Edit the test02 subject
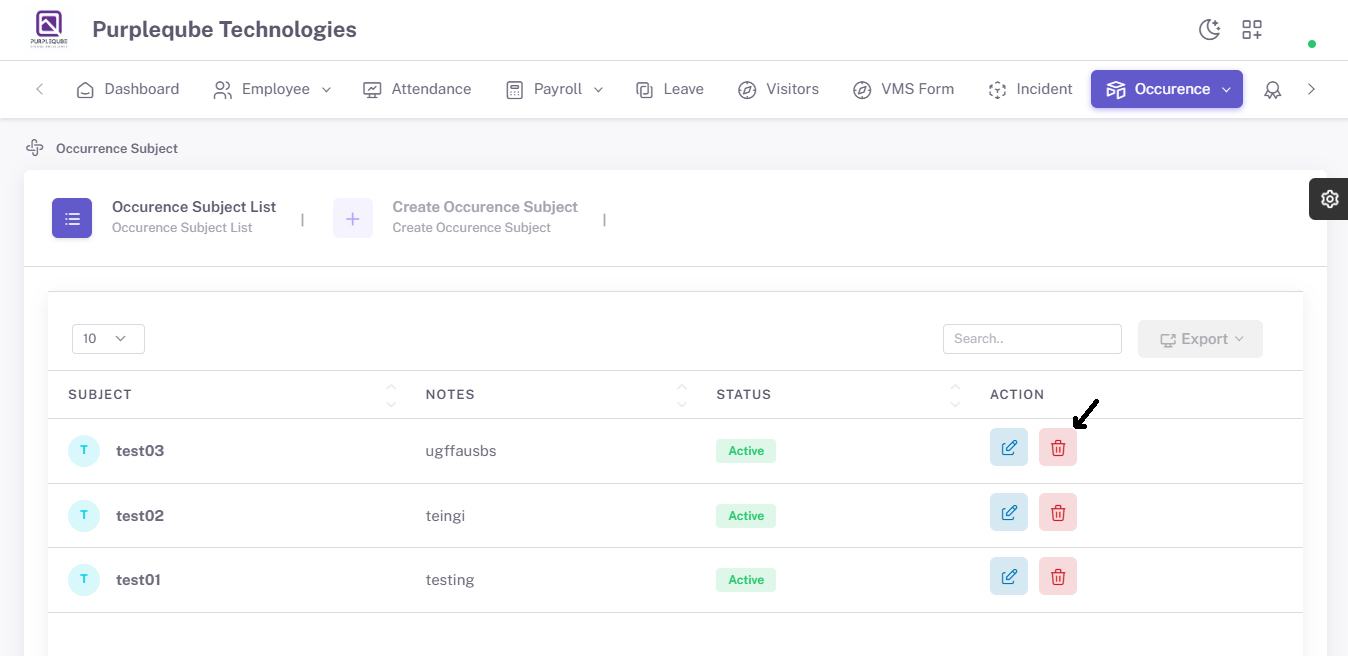 1009,512
